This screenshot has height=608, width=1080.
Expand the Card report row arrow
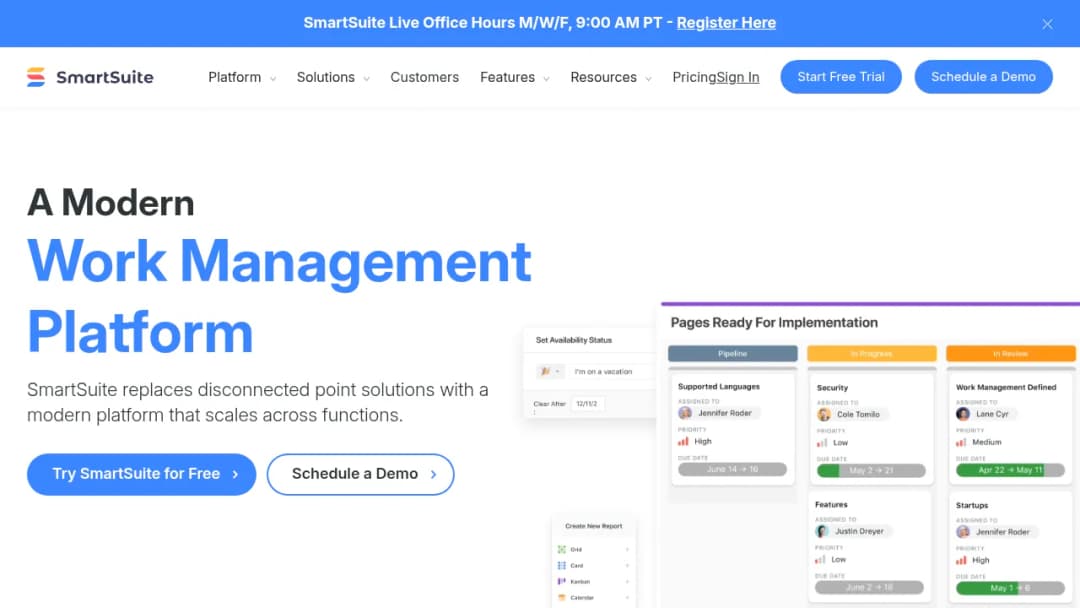[627, 565]
